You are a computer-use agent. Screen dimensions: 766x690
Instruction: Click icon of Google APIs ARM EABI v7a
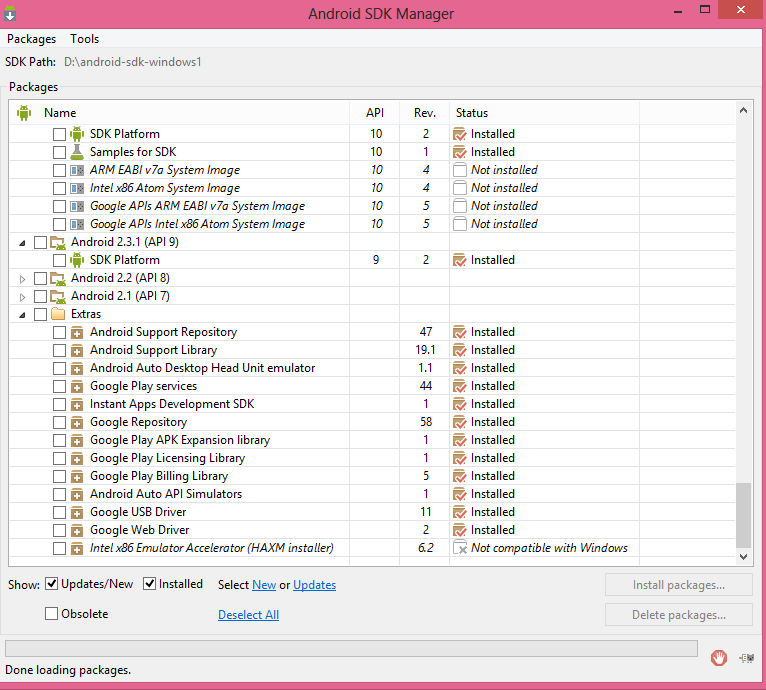pyautogui.click(x=77, y=206)
